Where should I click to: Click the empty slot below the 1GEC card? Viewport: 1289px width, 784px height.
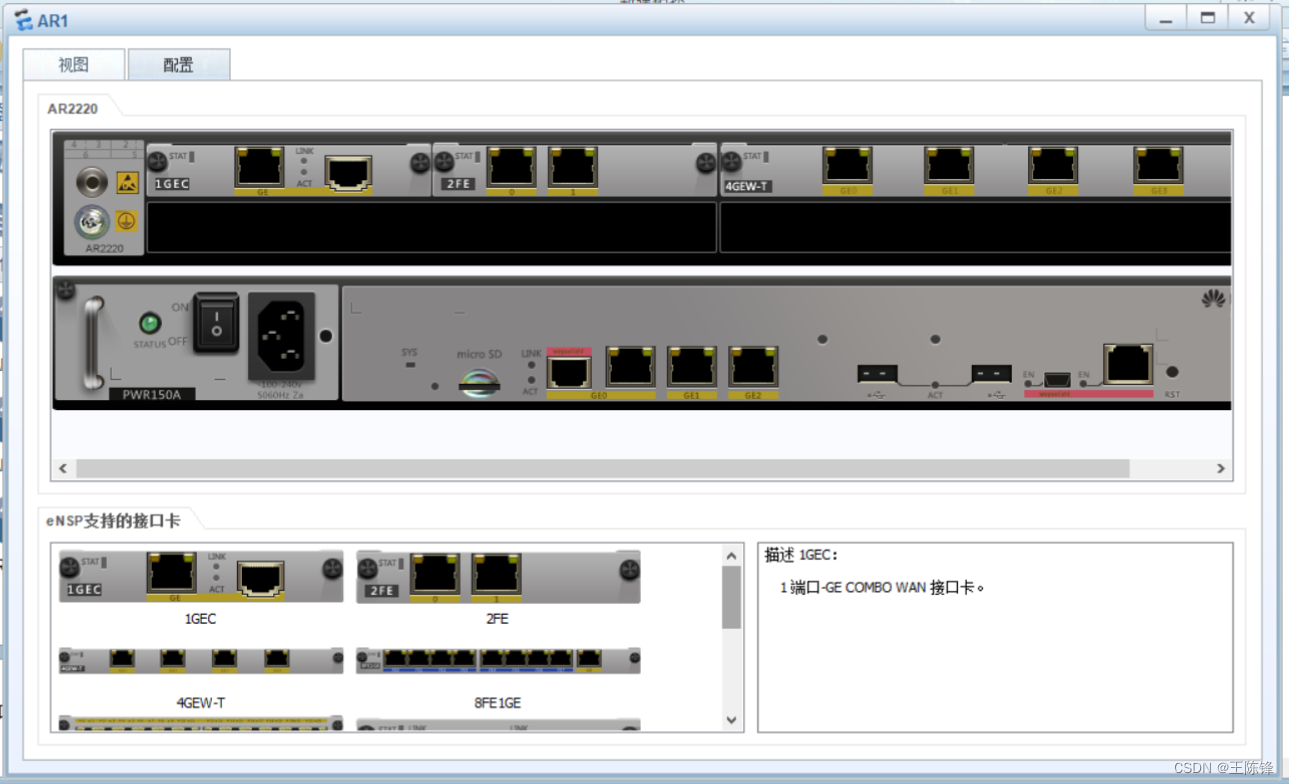coord(432,227)
